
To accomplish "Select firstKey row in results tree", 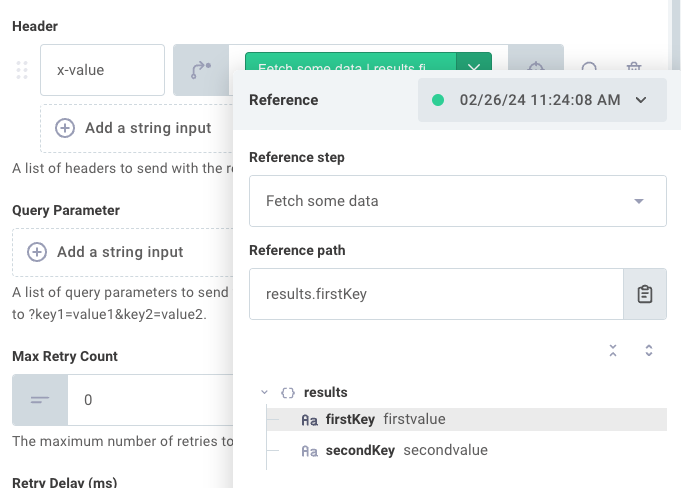I will (x=467, y=419).
